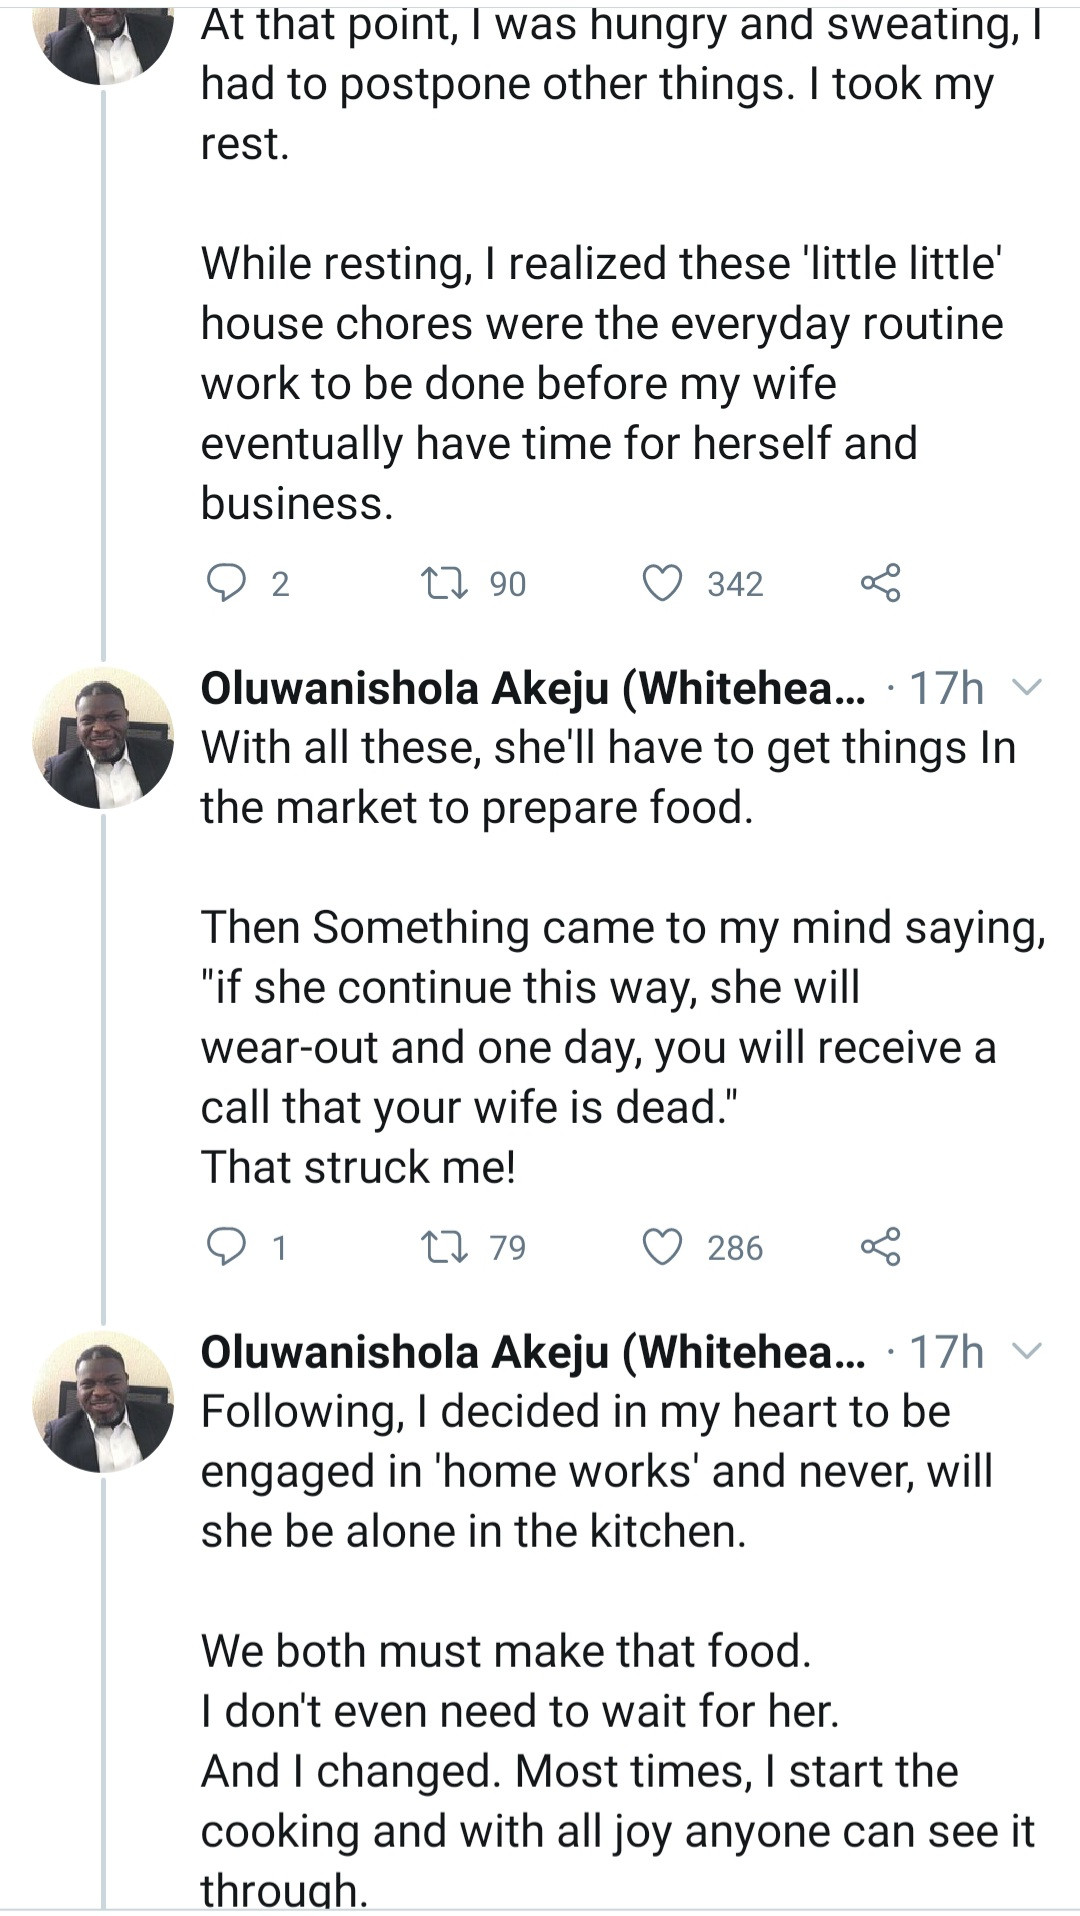Image resolution: width=1080 pixels, height=1916 pixels.
Task: Like the tweet with 342 likes
Action: [661, 583]
